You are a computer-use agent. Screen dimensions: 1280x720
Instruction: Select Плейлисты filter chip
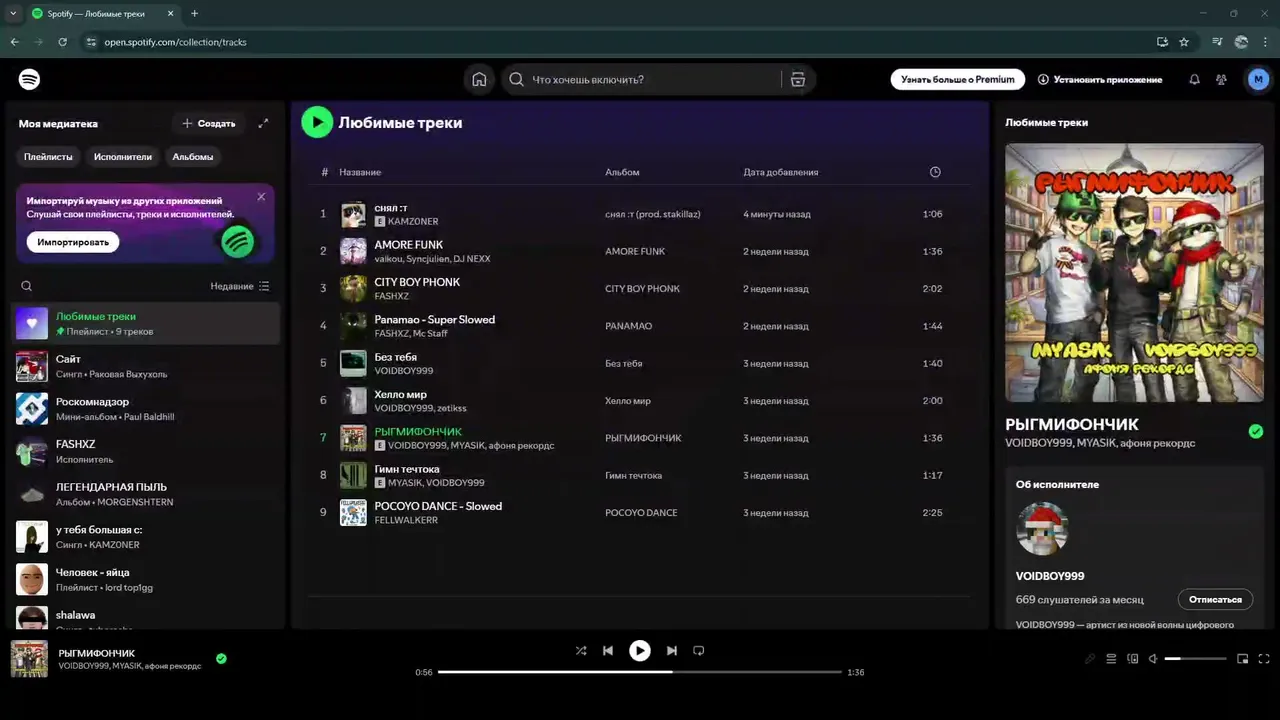[x=48, y=156]
